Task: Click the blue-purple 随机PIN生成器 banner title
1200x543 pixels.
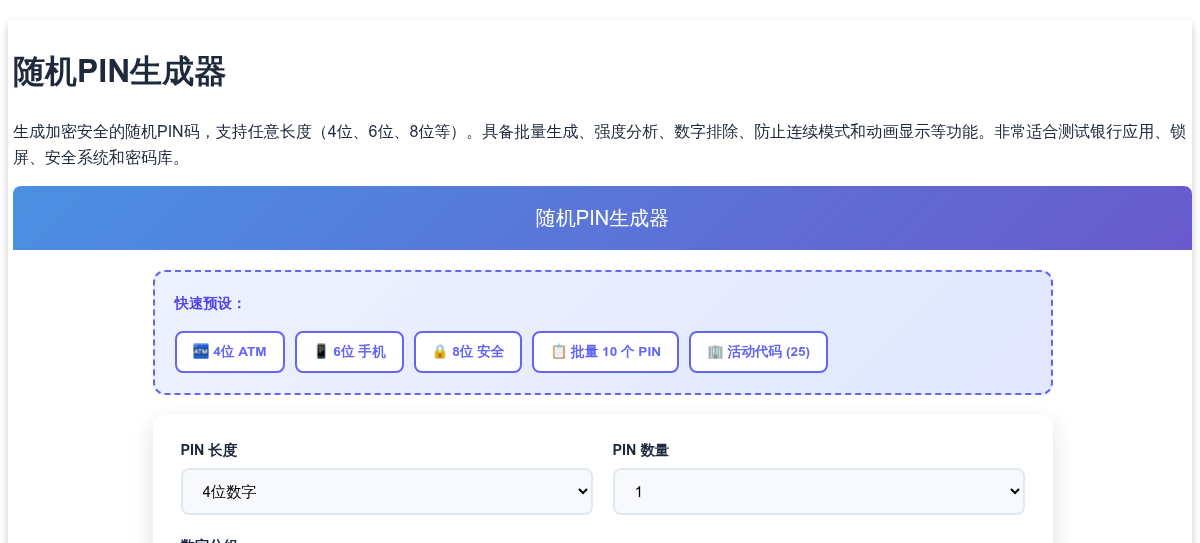Action: pyautogui.click(x=602, y=218)
